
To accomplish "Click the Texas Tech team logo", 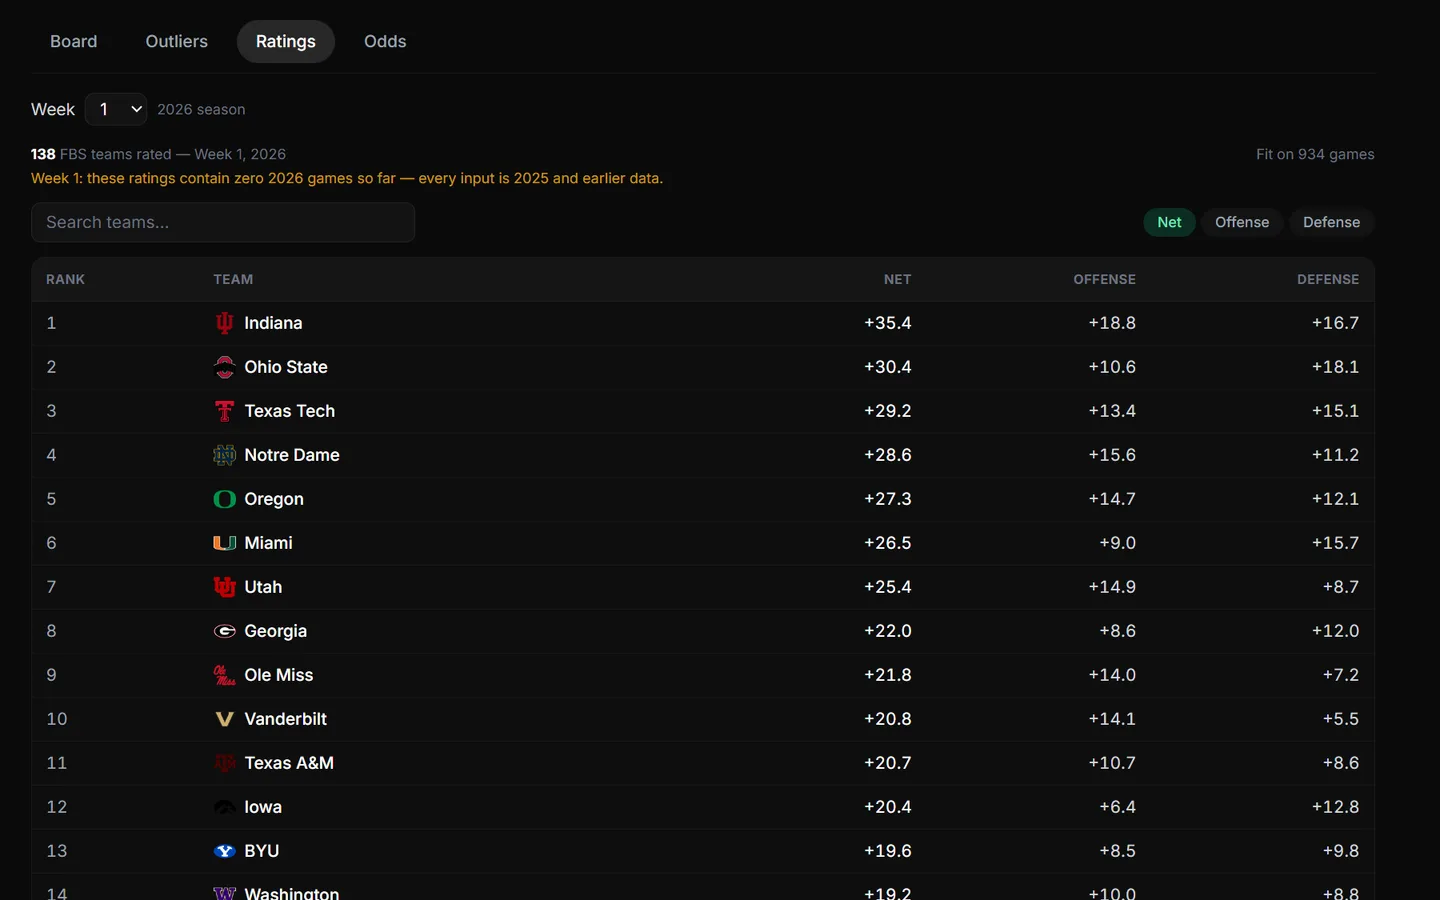I will 224,411.
